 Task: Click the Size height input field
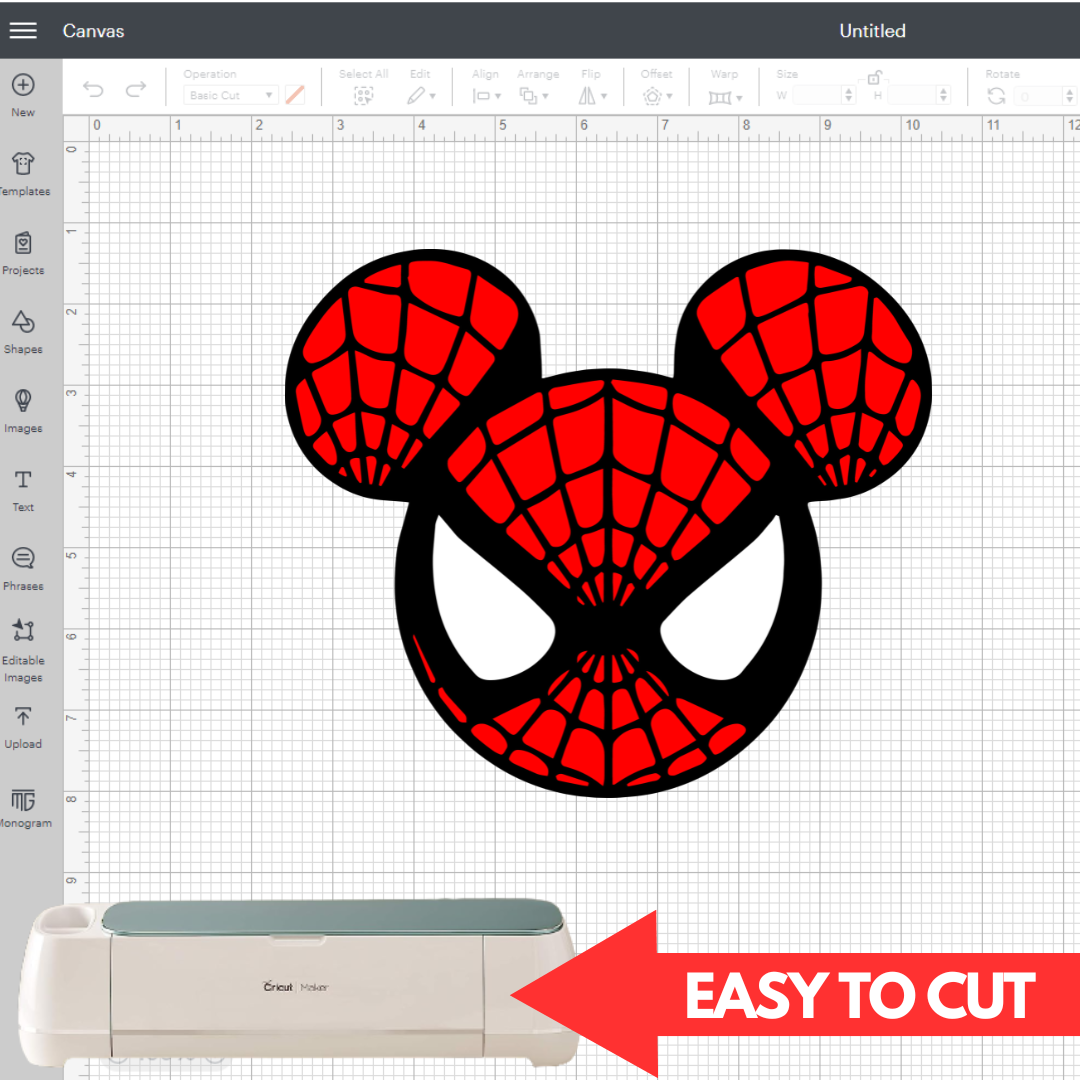click(912, 95)
